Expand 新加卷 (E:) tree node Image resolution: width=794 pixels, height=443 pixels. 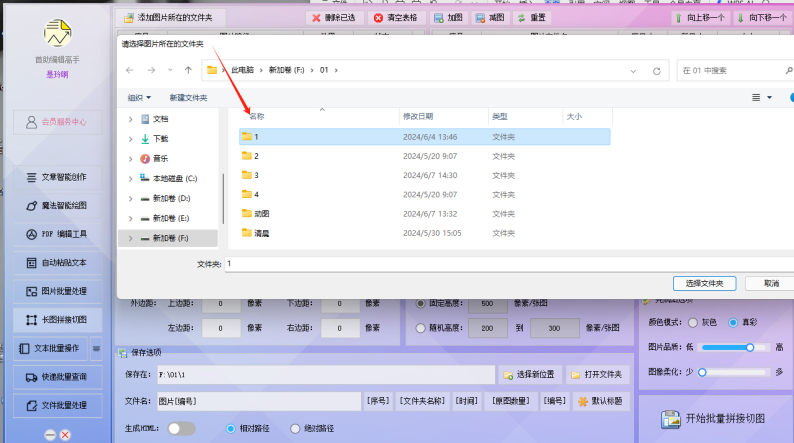(x=131, y=219)
